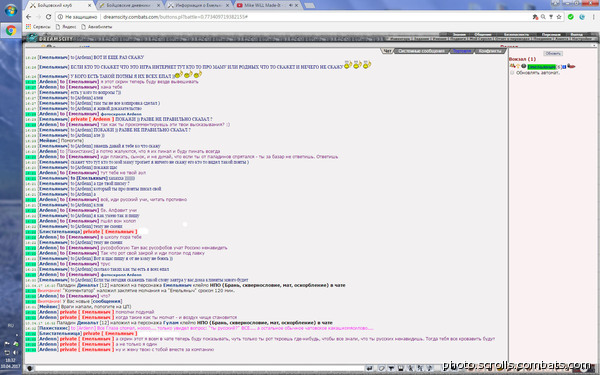Bookmark this page with the star icon
Viewport: 600px width, 375px height.
point(559,17)
